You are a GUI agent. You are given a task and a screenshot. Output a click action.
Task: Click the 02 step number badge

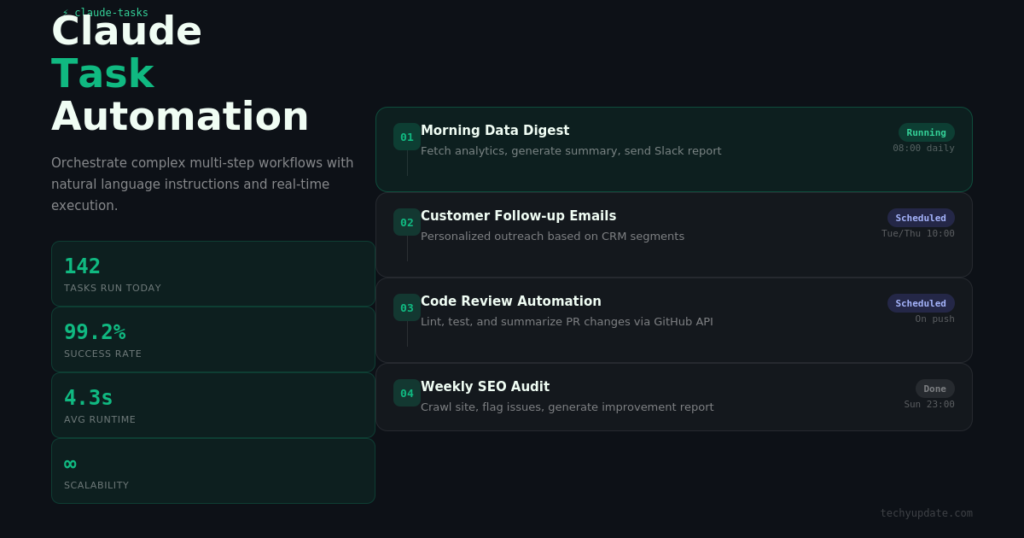[x=407, y=223]
